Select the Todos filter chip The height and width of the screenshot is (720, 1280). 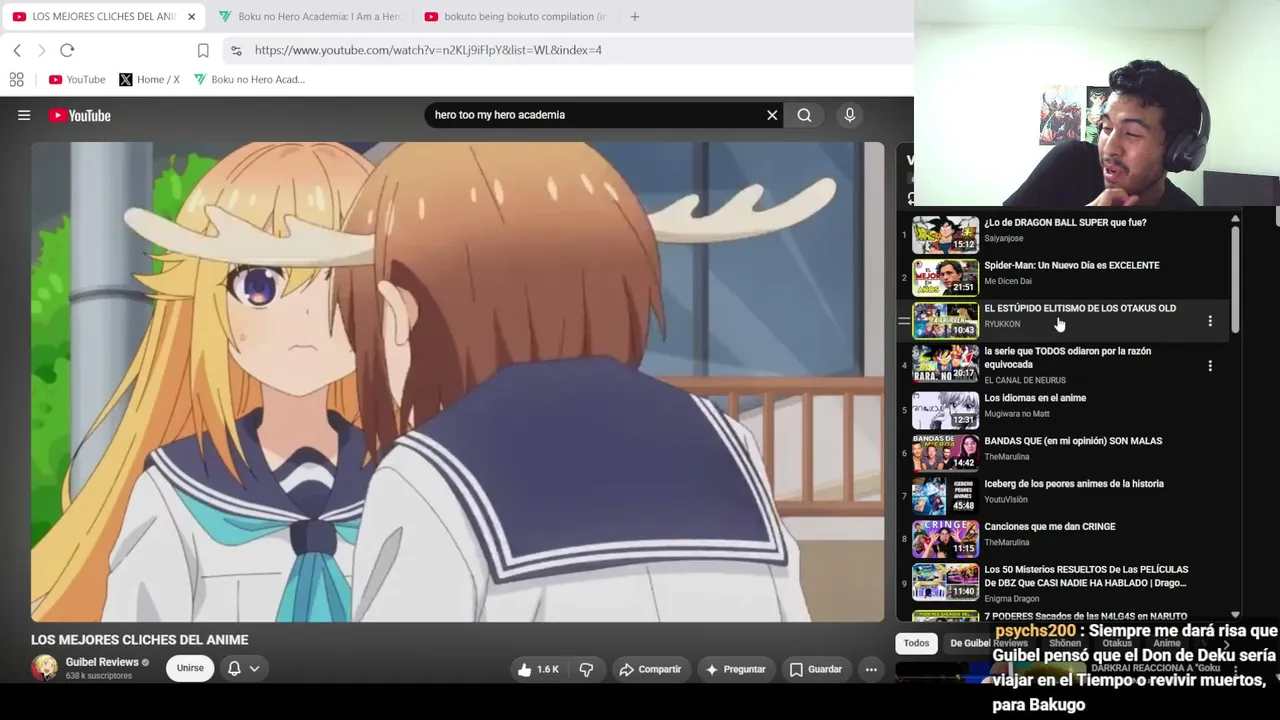[916, 643]
